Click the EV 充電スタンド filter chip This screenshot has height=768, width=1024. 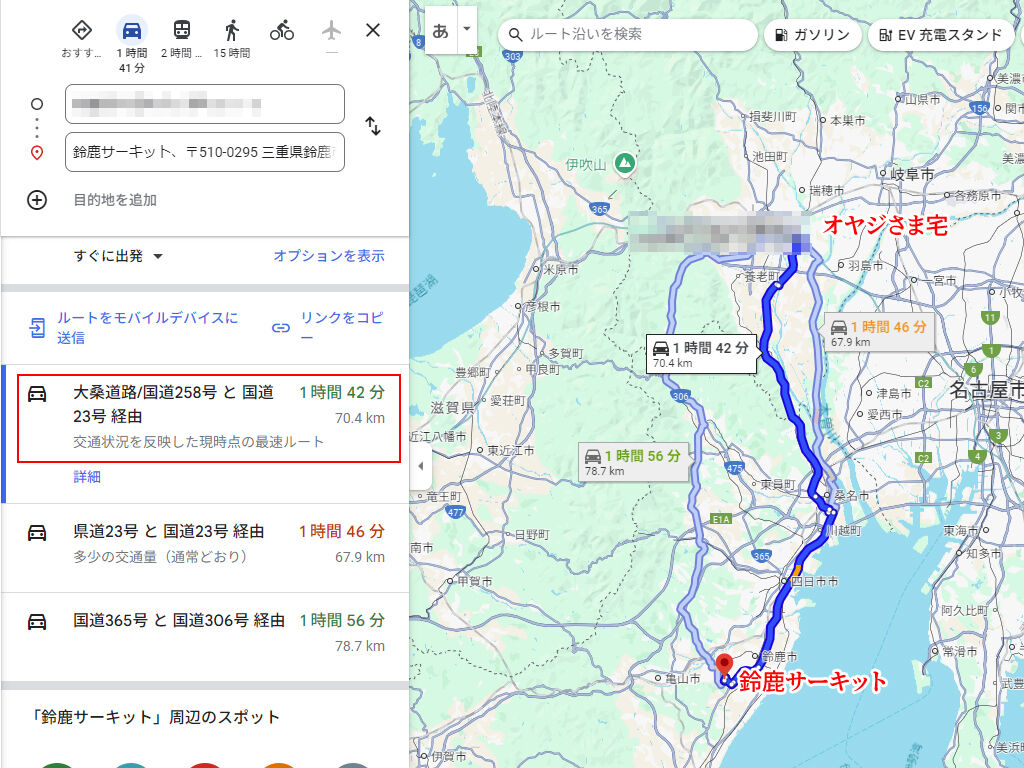(940, 35)
